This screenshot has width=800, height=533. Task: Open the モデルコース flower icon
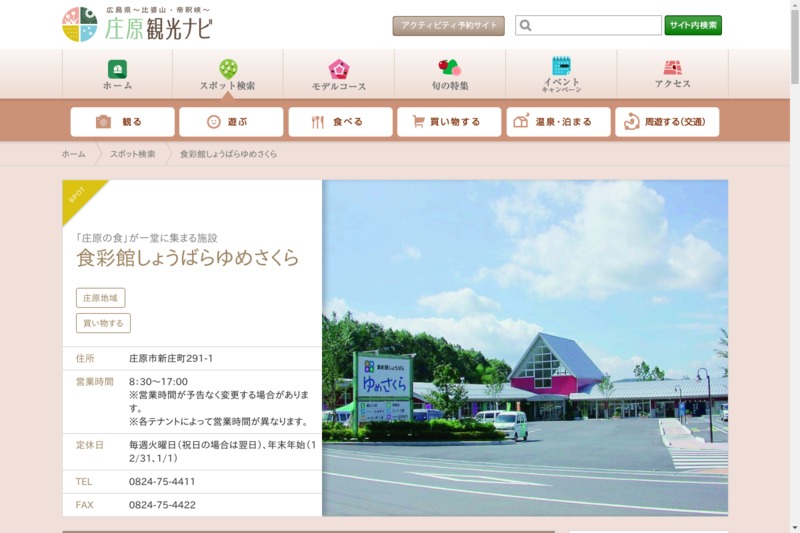tap(338, 69)
